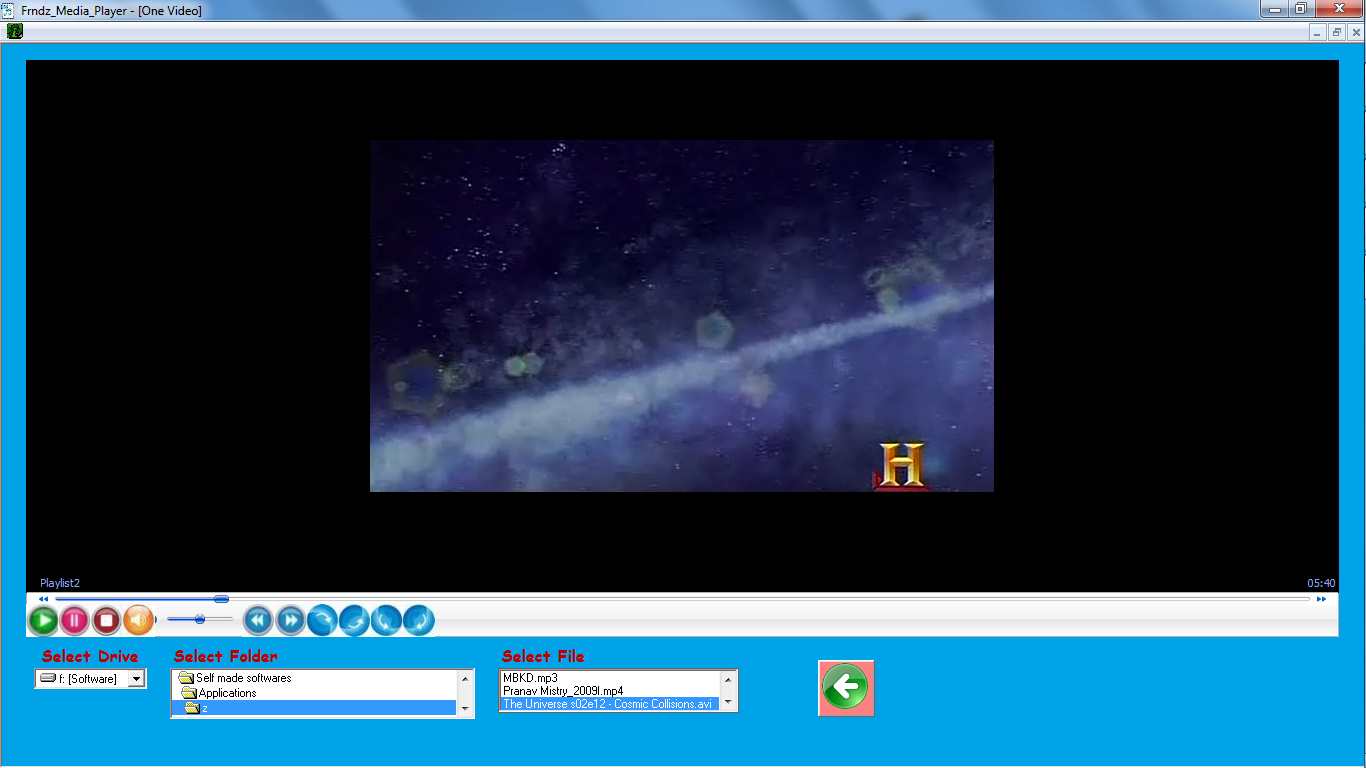Screen dimensions: 1366x768
Task: Click the 05:40 time display
Action: 1321,583
